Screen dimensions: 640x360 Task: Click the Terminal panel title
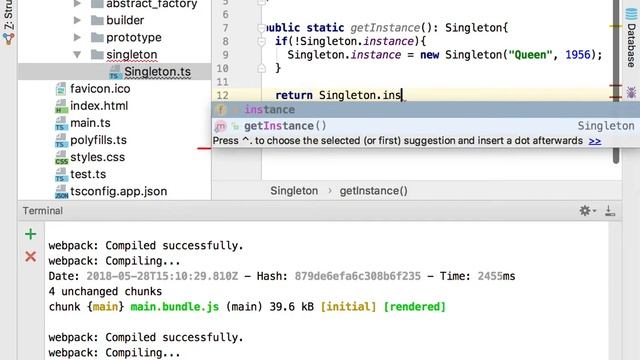pos(42,211)
